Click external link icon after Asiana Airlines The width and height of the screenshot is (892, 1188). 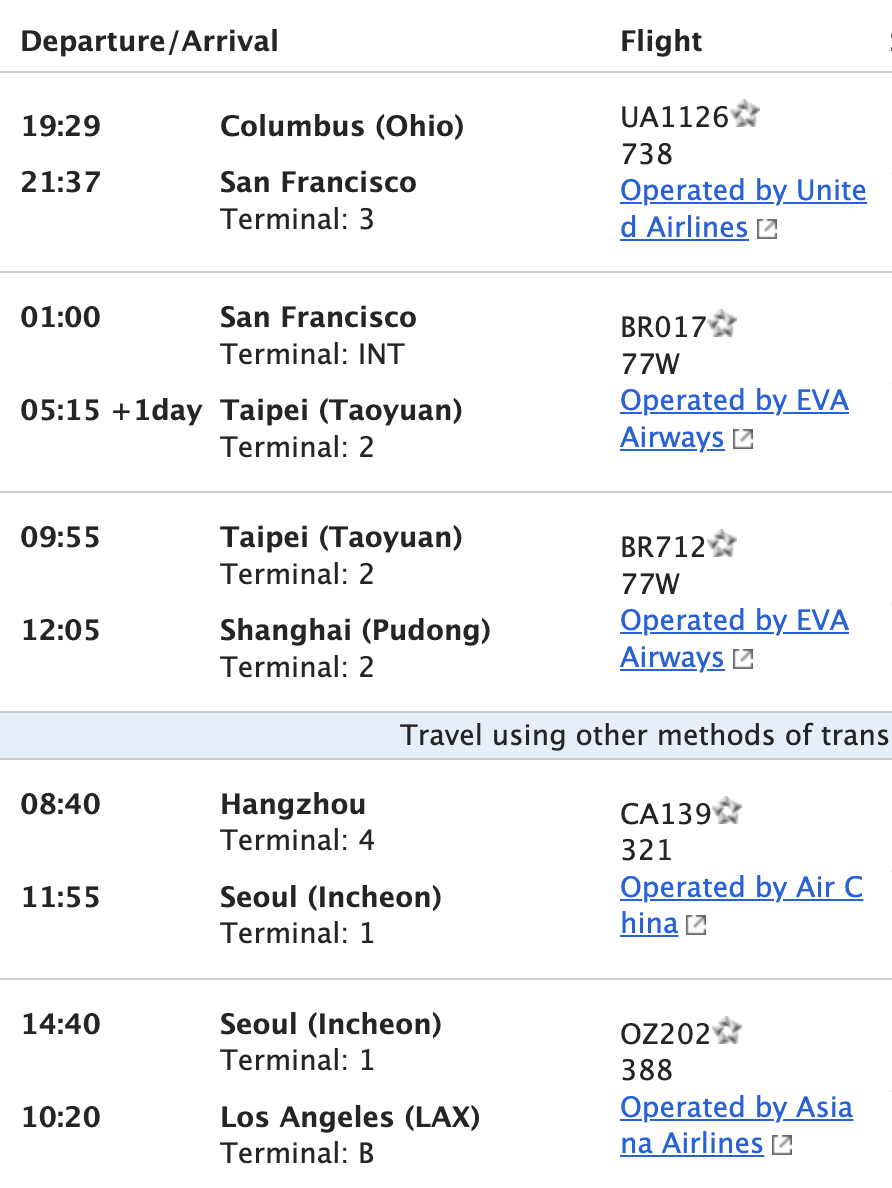(x=781, y=1145)
